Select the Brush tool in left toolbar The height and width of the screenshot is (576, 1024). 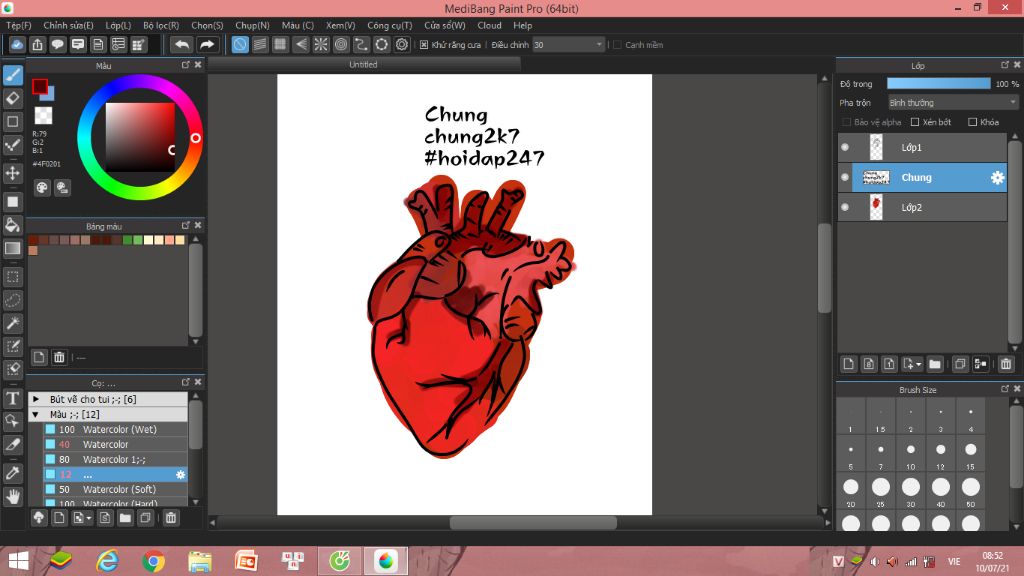click(12, 75)
